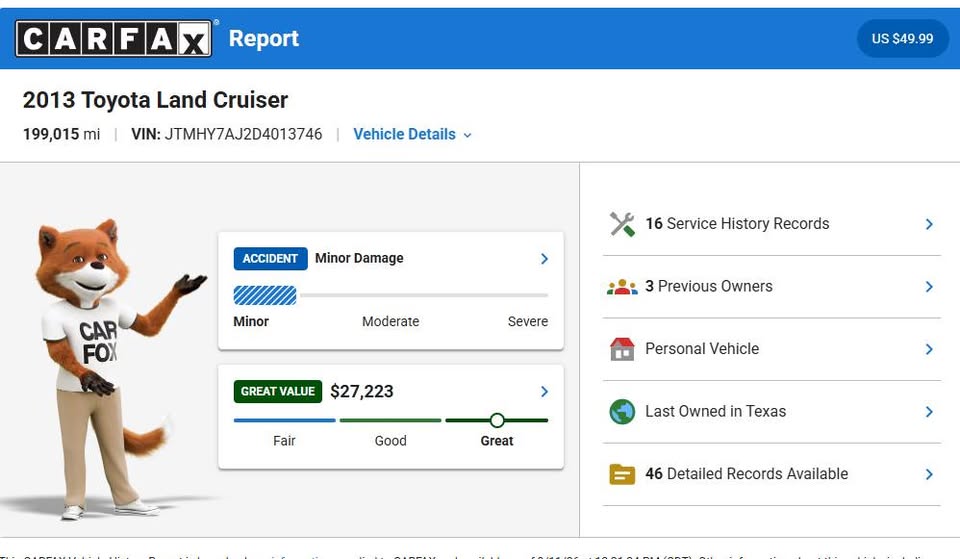Click the US $49.99 price button
Image resolution: width=960 pixels, height=559 pixels.
point(902,39)
